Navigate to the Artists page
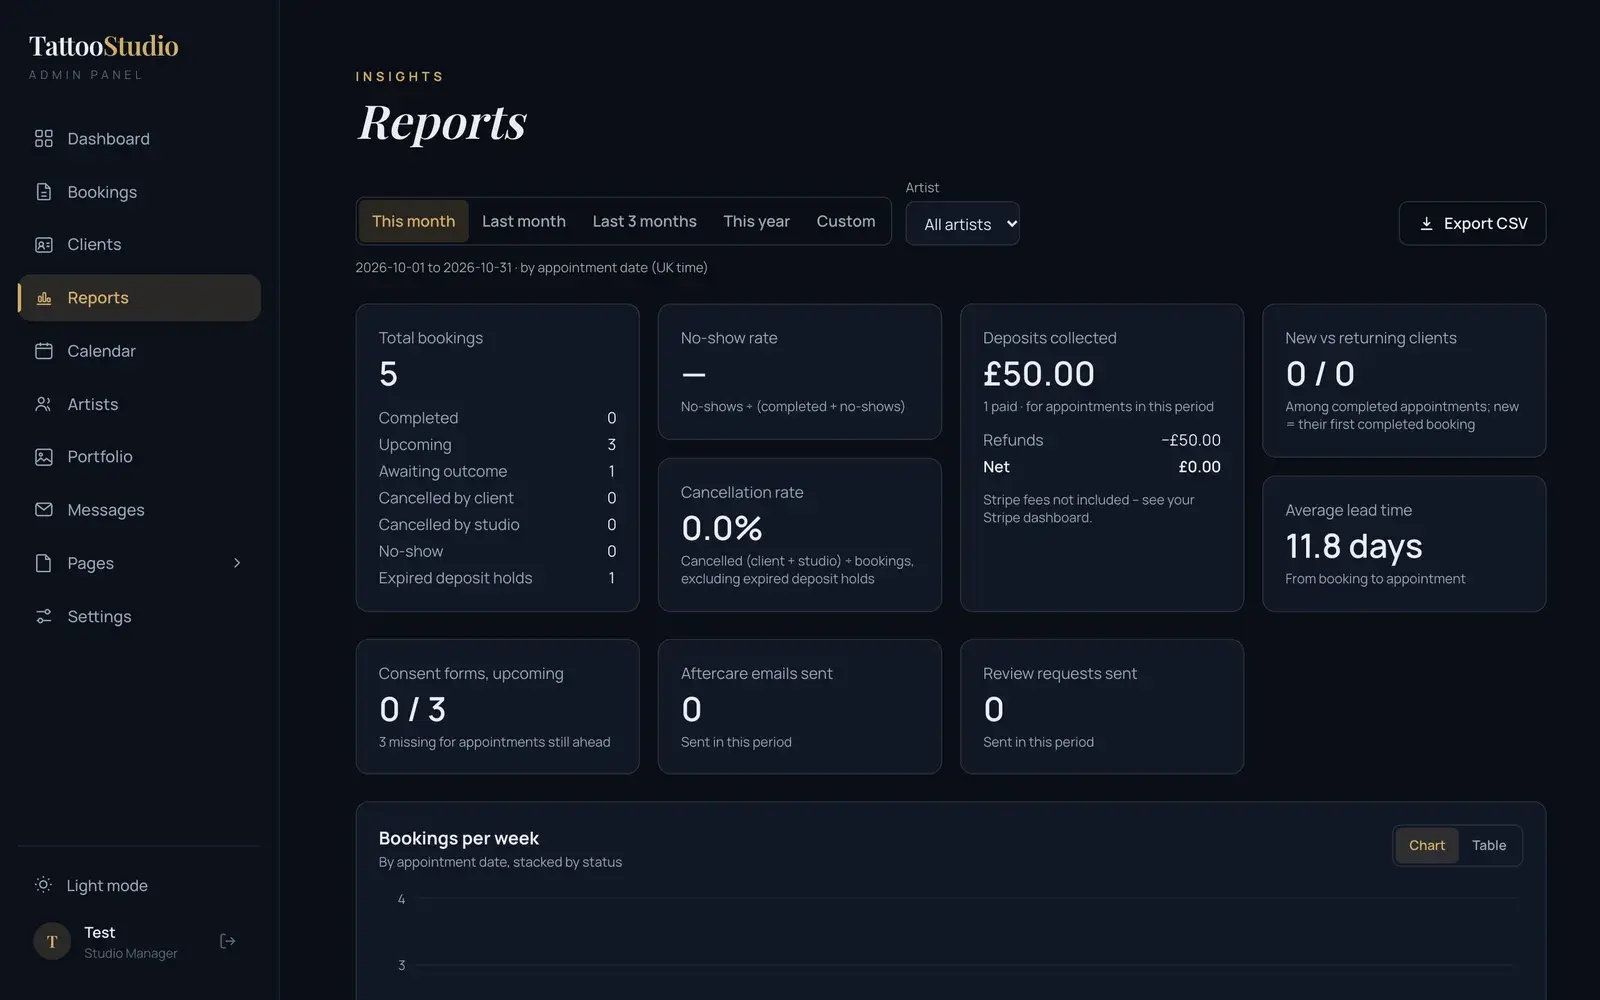 [139, 404]
